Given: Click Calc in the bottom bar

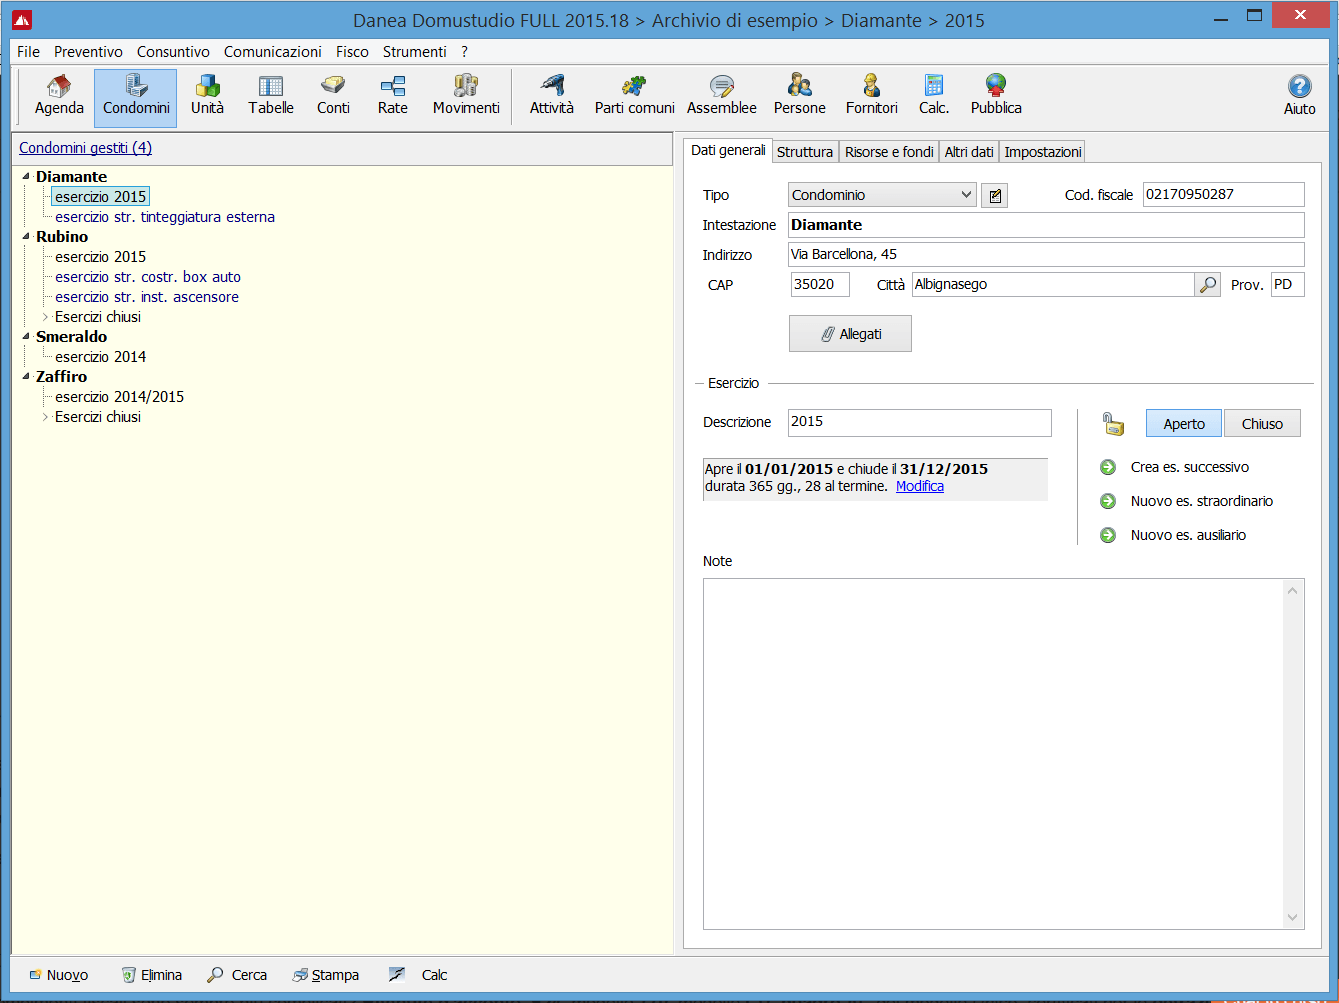Looking at the screenshot, I should tap(418, 975).
